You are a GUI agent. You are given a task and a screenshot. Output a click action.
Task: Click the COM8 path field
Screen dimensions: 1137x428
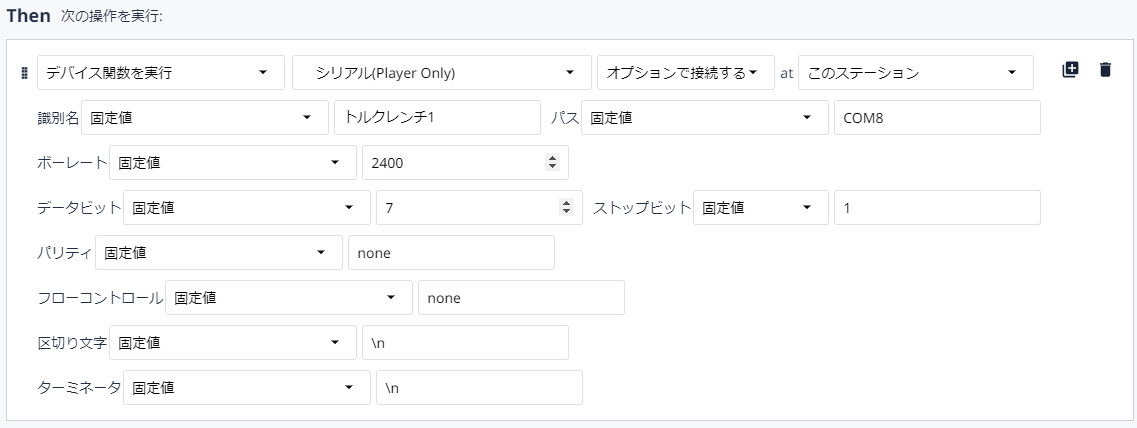point(937,118)
